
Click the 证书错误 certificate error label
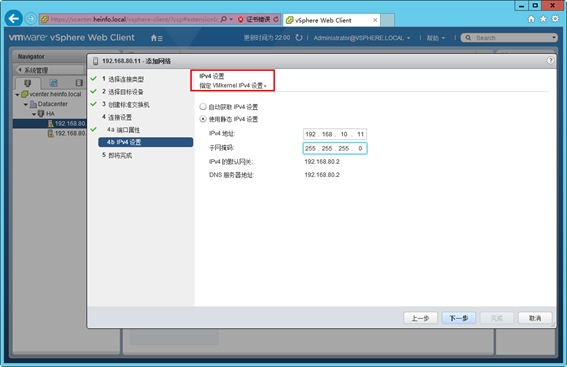pos(258,20)
